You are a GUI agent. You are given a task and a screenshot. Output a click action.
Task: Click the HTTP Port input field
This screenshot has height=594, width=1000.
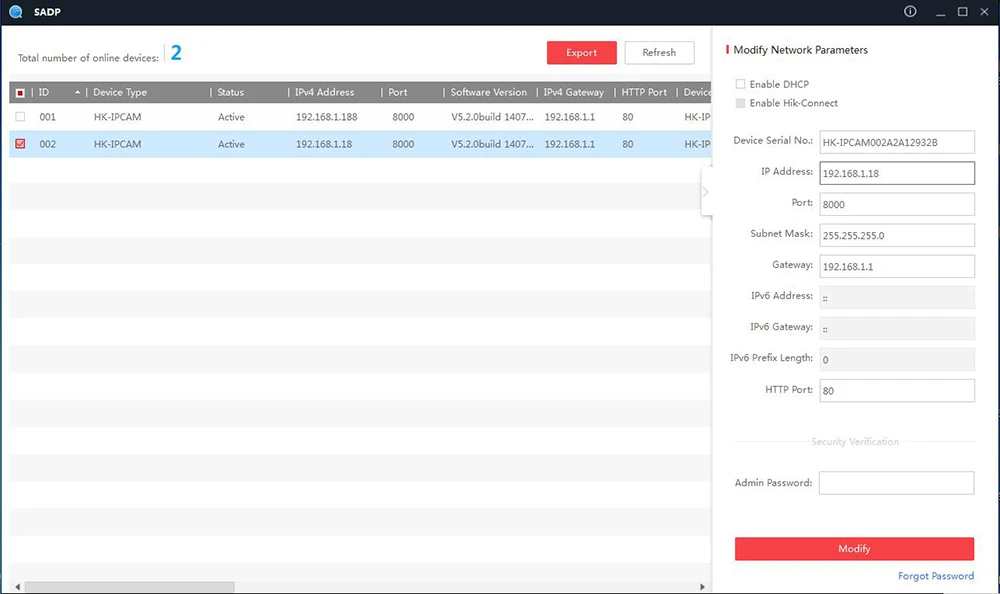tap(897, 390)
